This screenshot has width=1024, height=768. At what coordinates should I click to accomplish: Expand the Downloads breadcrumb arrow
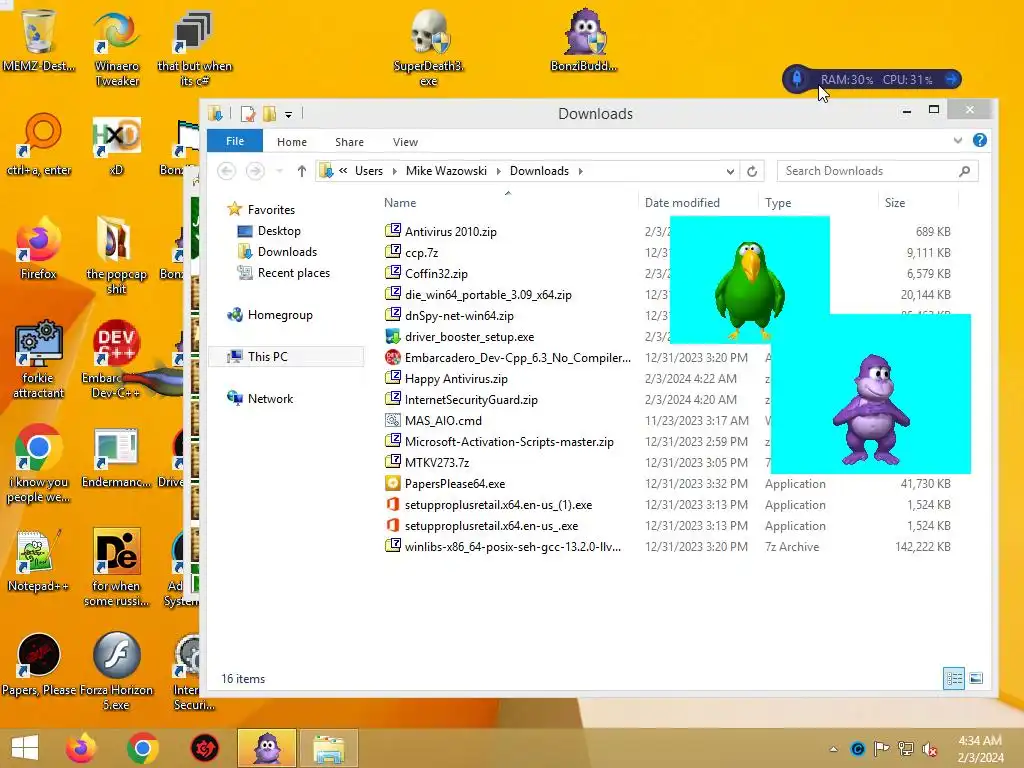[580, 171]
